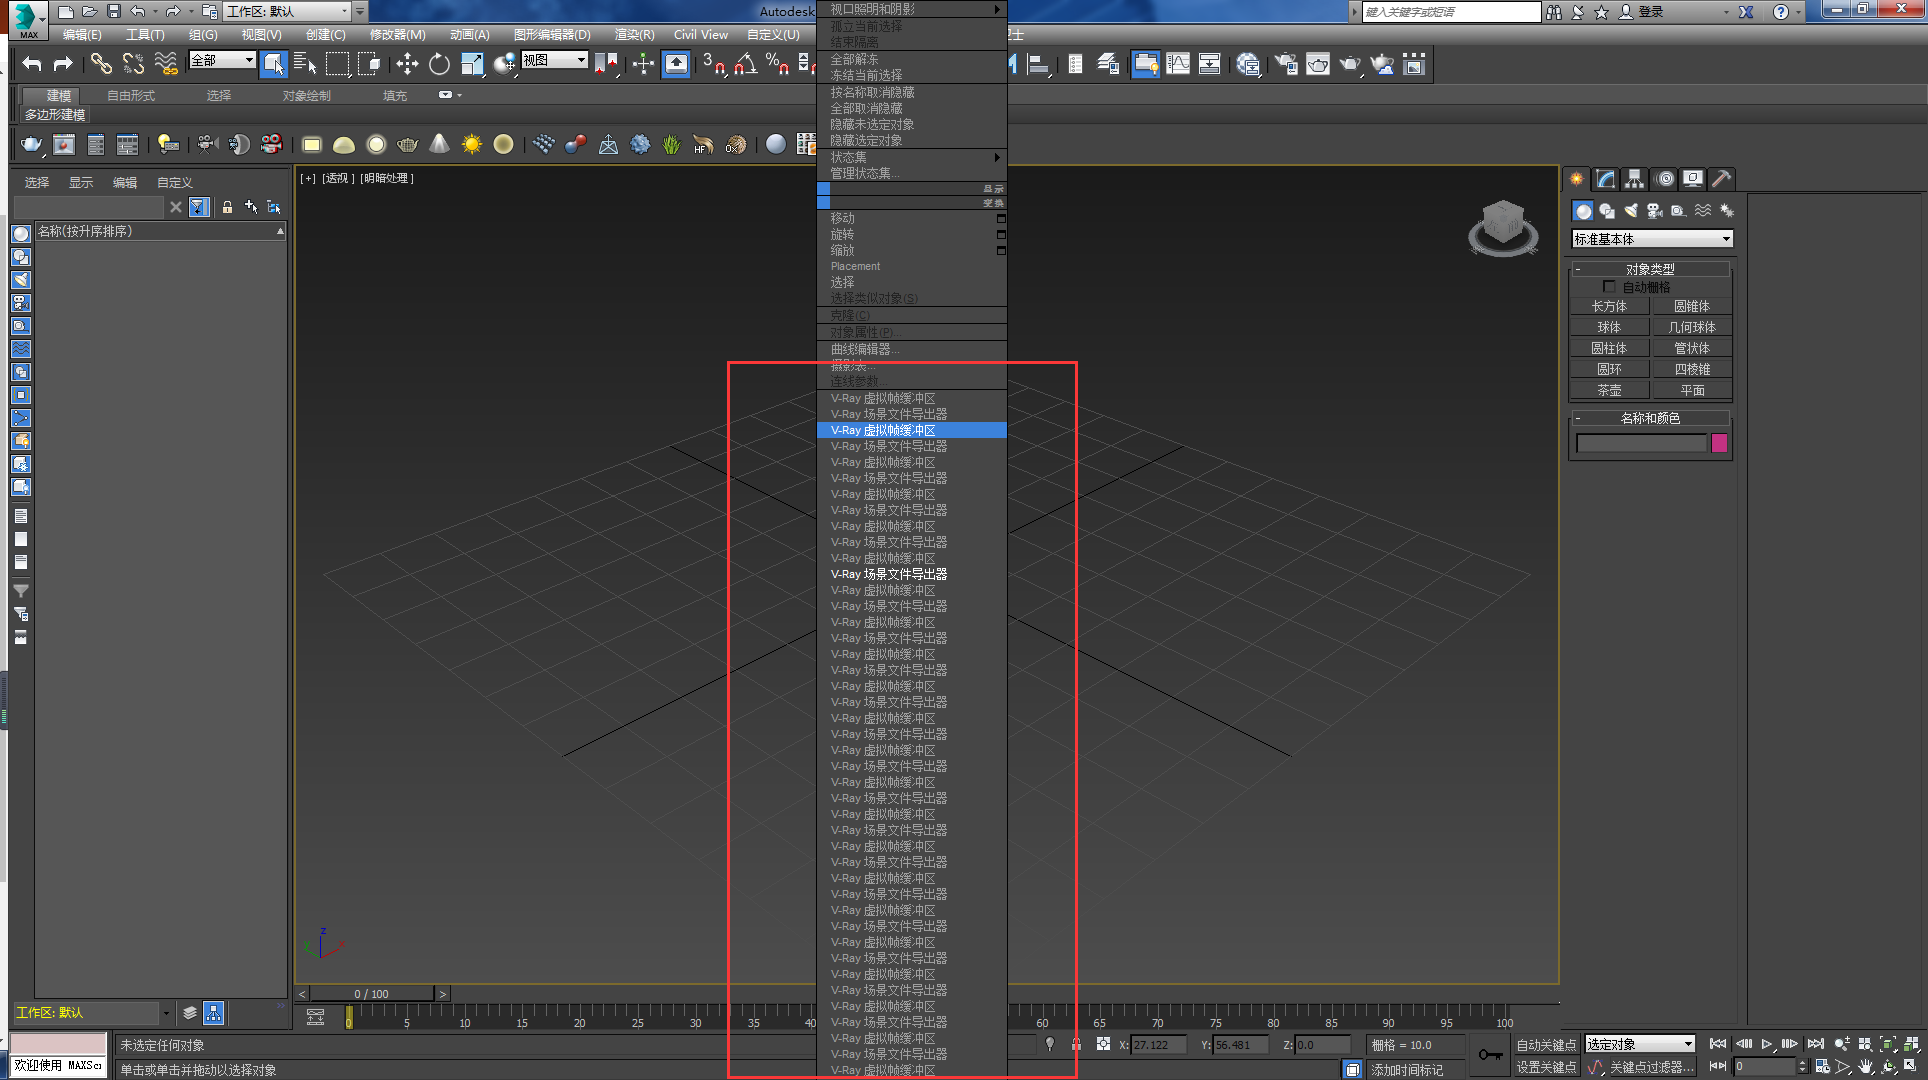Viewport: 1928px width, 1080px height.
Task: Select highlighted V-Ray 虚拟帧缓冲区 menu entry
Action: (x=912, y=430)
